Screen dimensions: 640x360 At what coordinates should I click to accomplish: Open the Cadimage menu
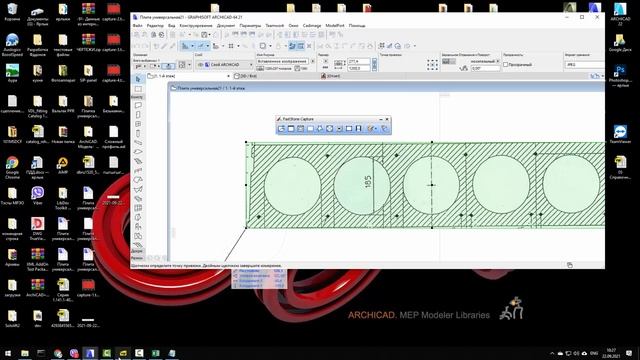click(312, 25)
